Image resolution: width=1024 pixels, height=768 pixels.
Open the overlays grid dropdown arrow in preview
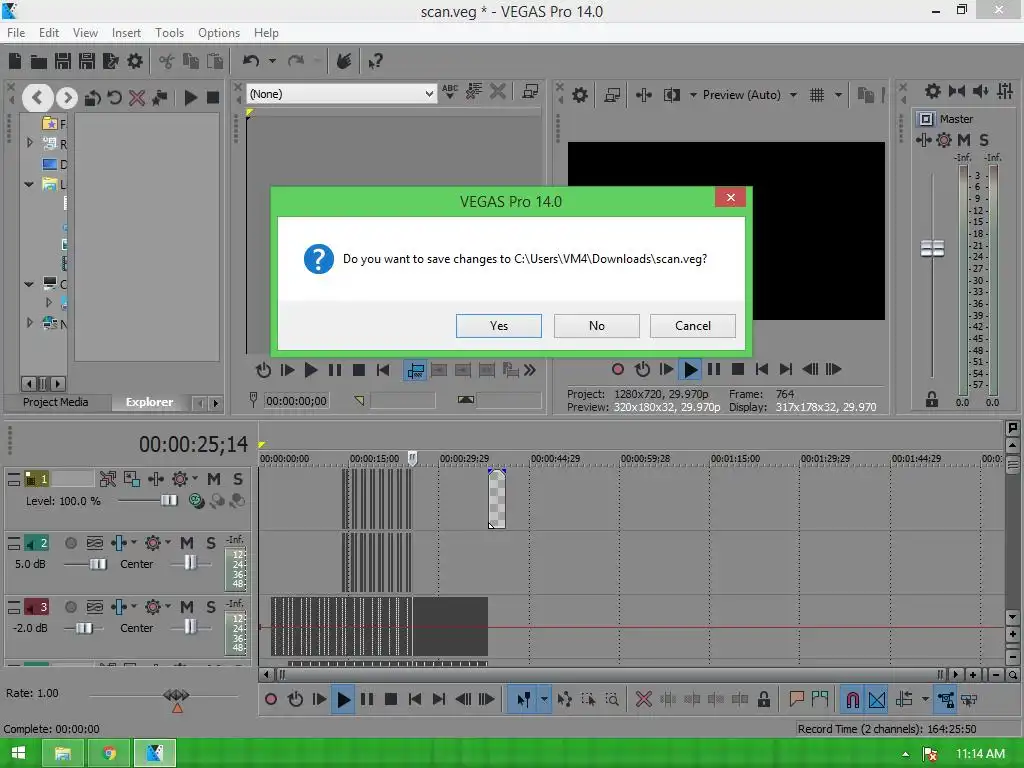pyautogui.click(x=838, y=95)
